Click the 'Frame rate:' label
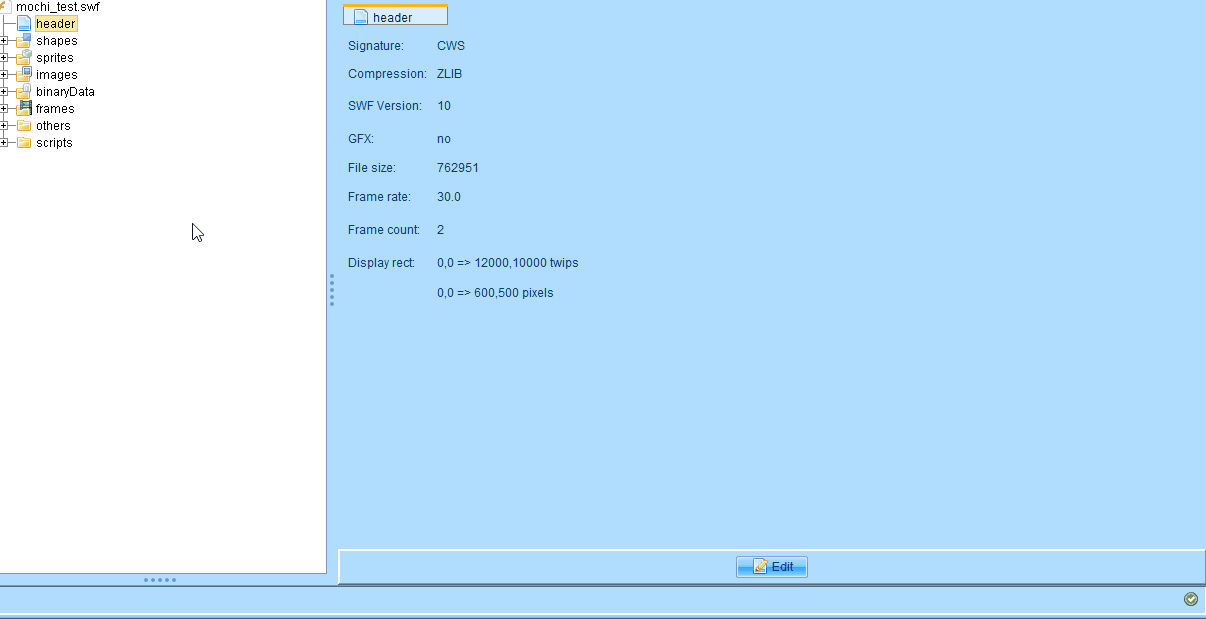The height and width of the screenshot is (619, 1206). (379, 197)
